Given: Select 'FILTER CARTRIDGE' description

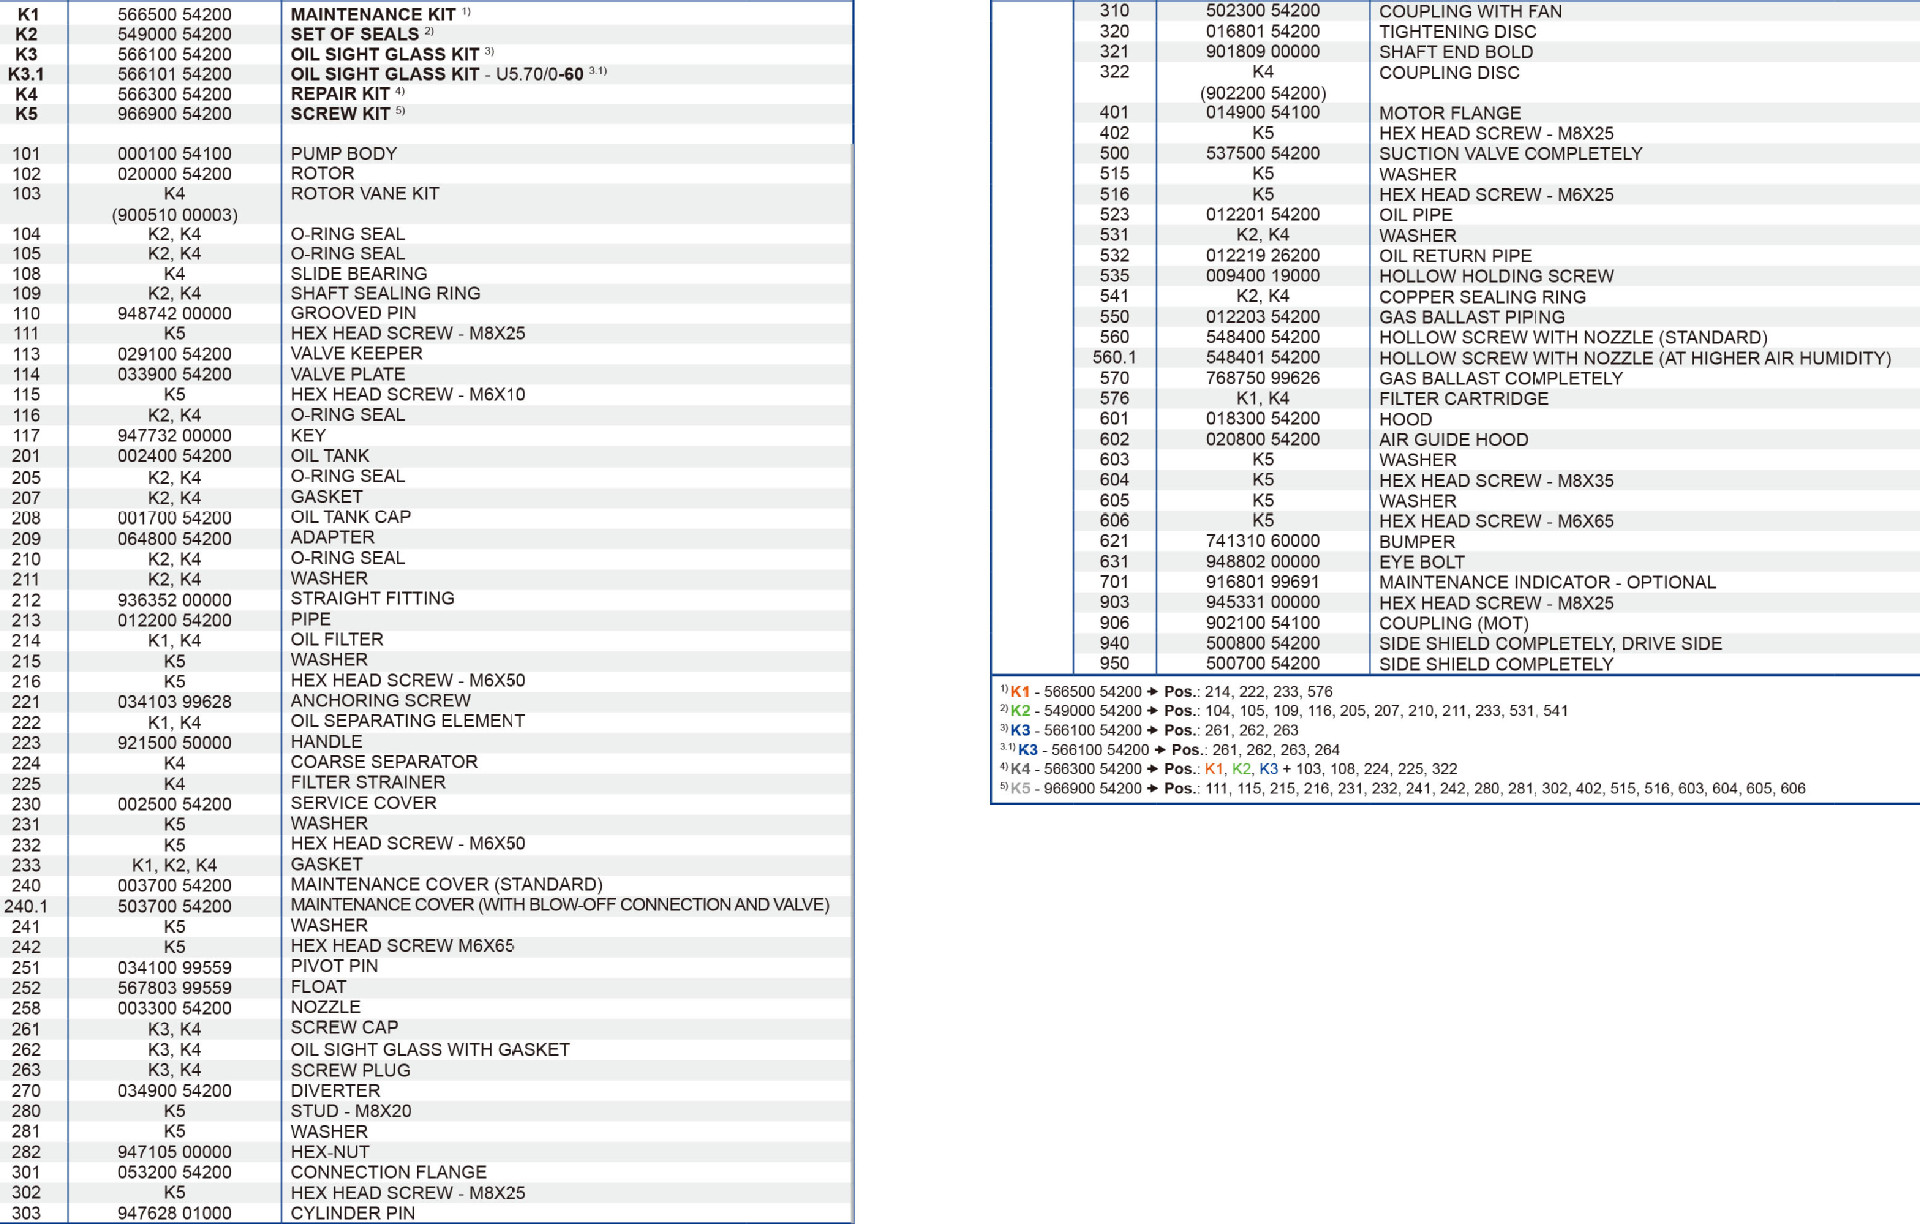Looking at the screenshot, I should click(x=1463, y=398).
